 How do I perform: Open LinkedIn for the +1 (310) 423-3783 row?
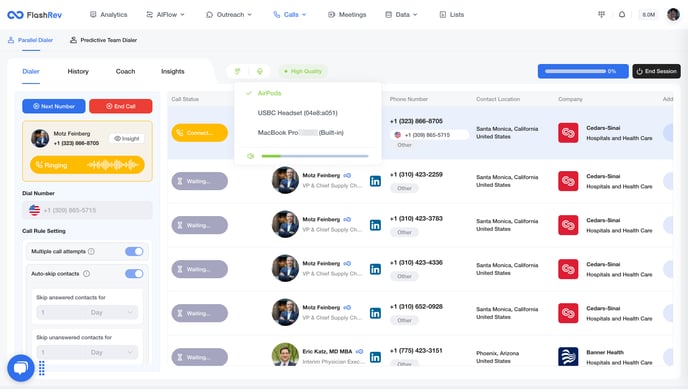[x=375, y=225]
